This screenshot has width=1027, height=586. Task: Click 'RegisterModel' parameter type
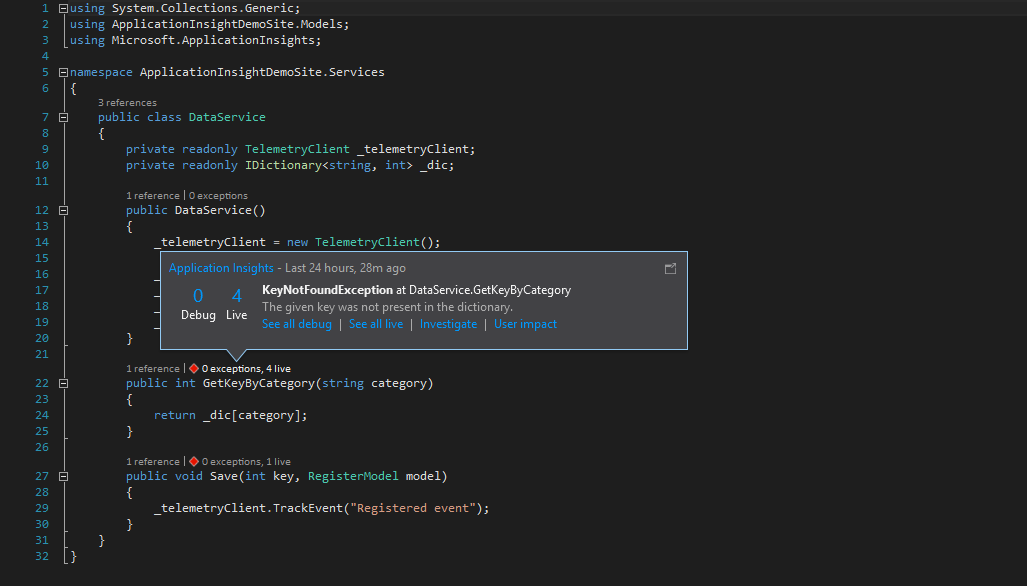[353, 476]
